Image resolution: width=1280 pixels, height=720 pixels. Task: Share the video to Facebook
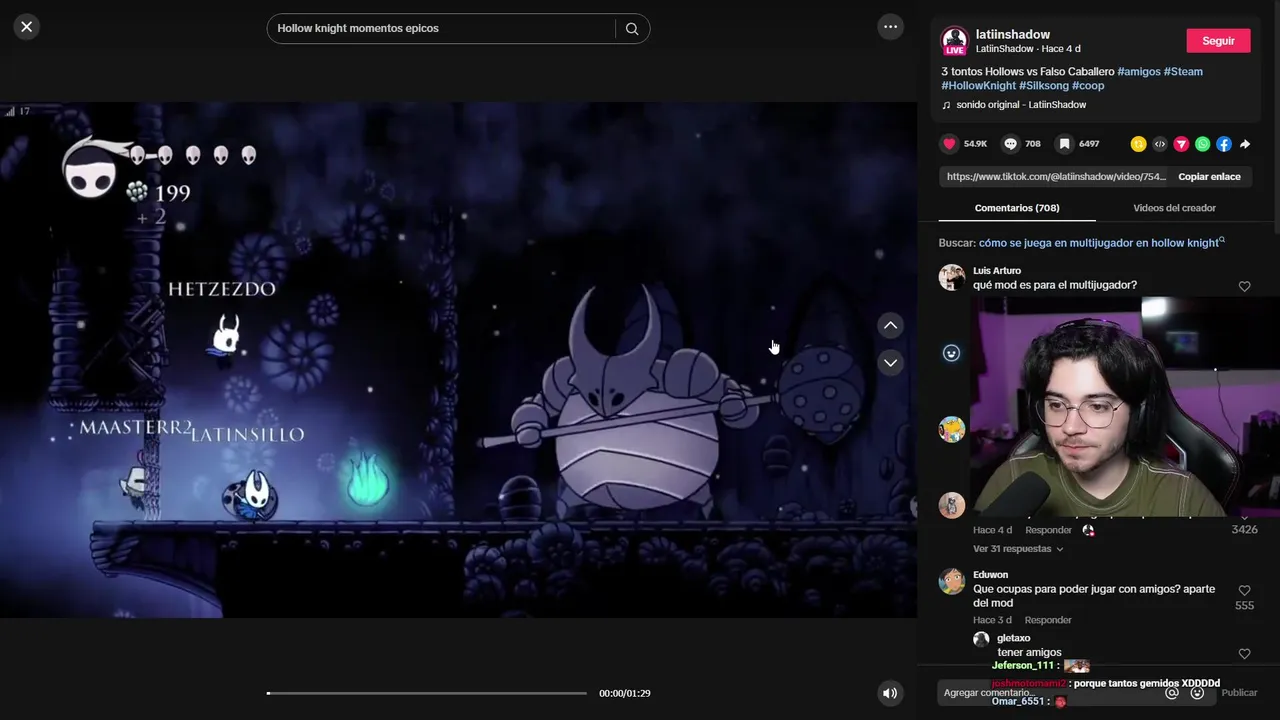pyautogui.click(x=1224, y=144)
